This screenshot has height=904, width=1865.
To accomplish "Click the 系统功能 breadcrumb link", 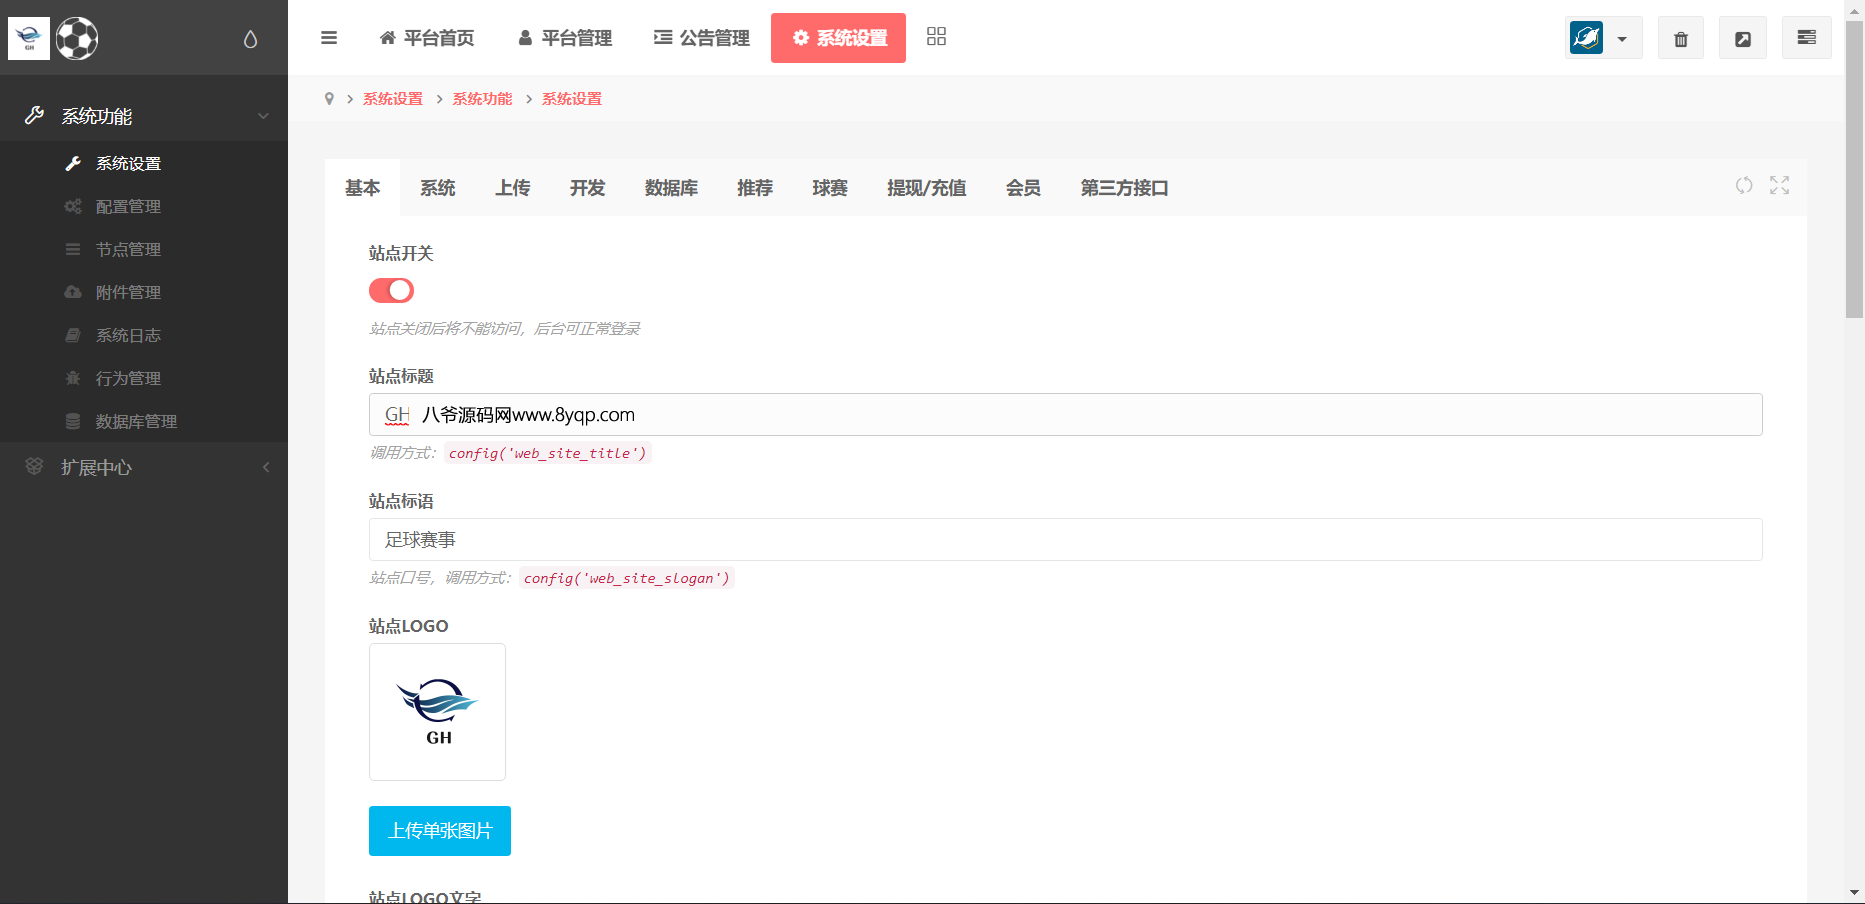I will click(482, 99).
